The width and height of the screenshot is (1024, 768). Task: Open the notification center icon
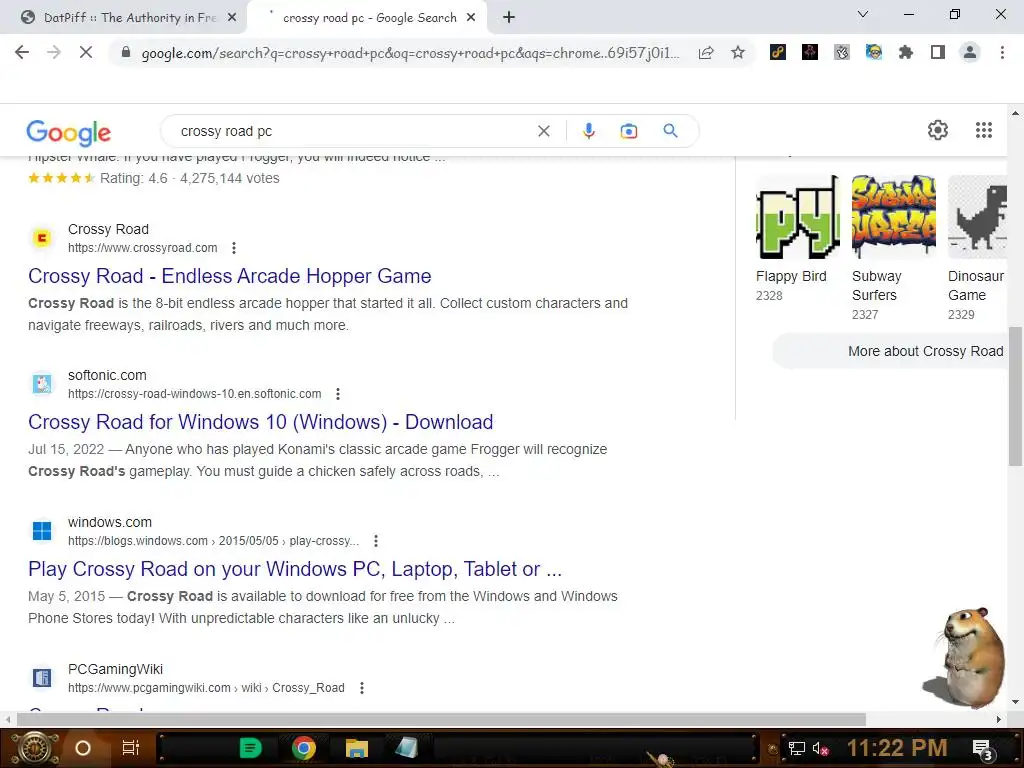click(982, 749)
